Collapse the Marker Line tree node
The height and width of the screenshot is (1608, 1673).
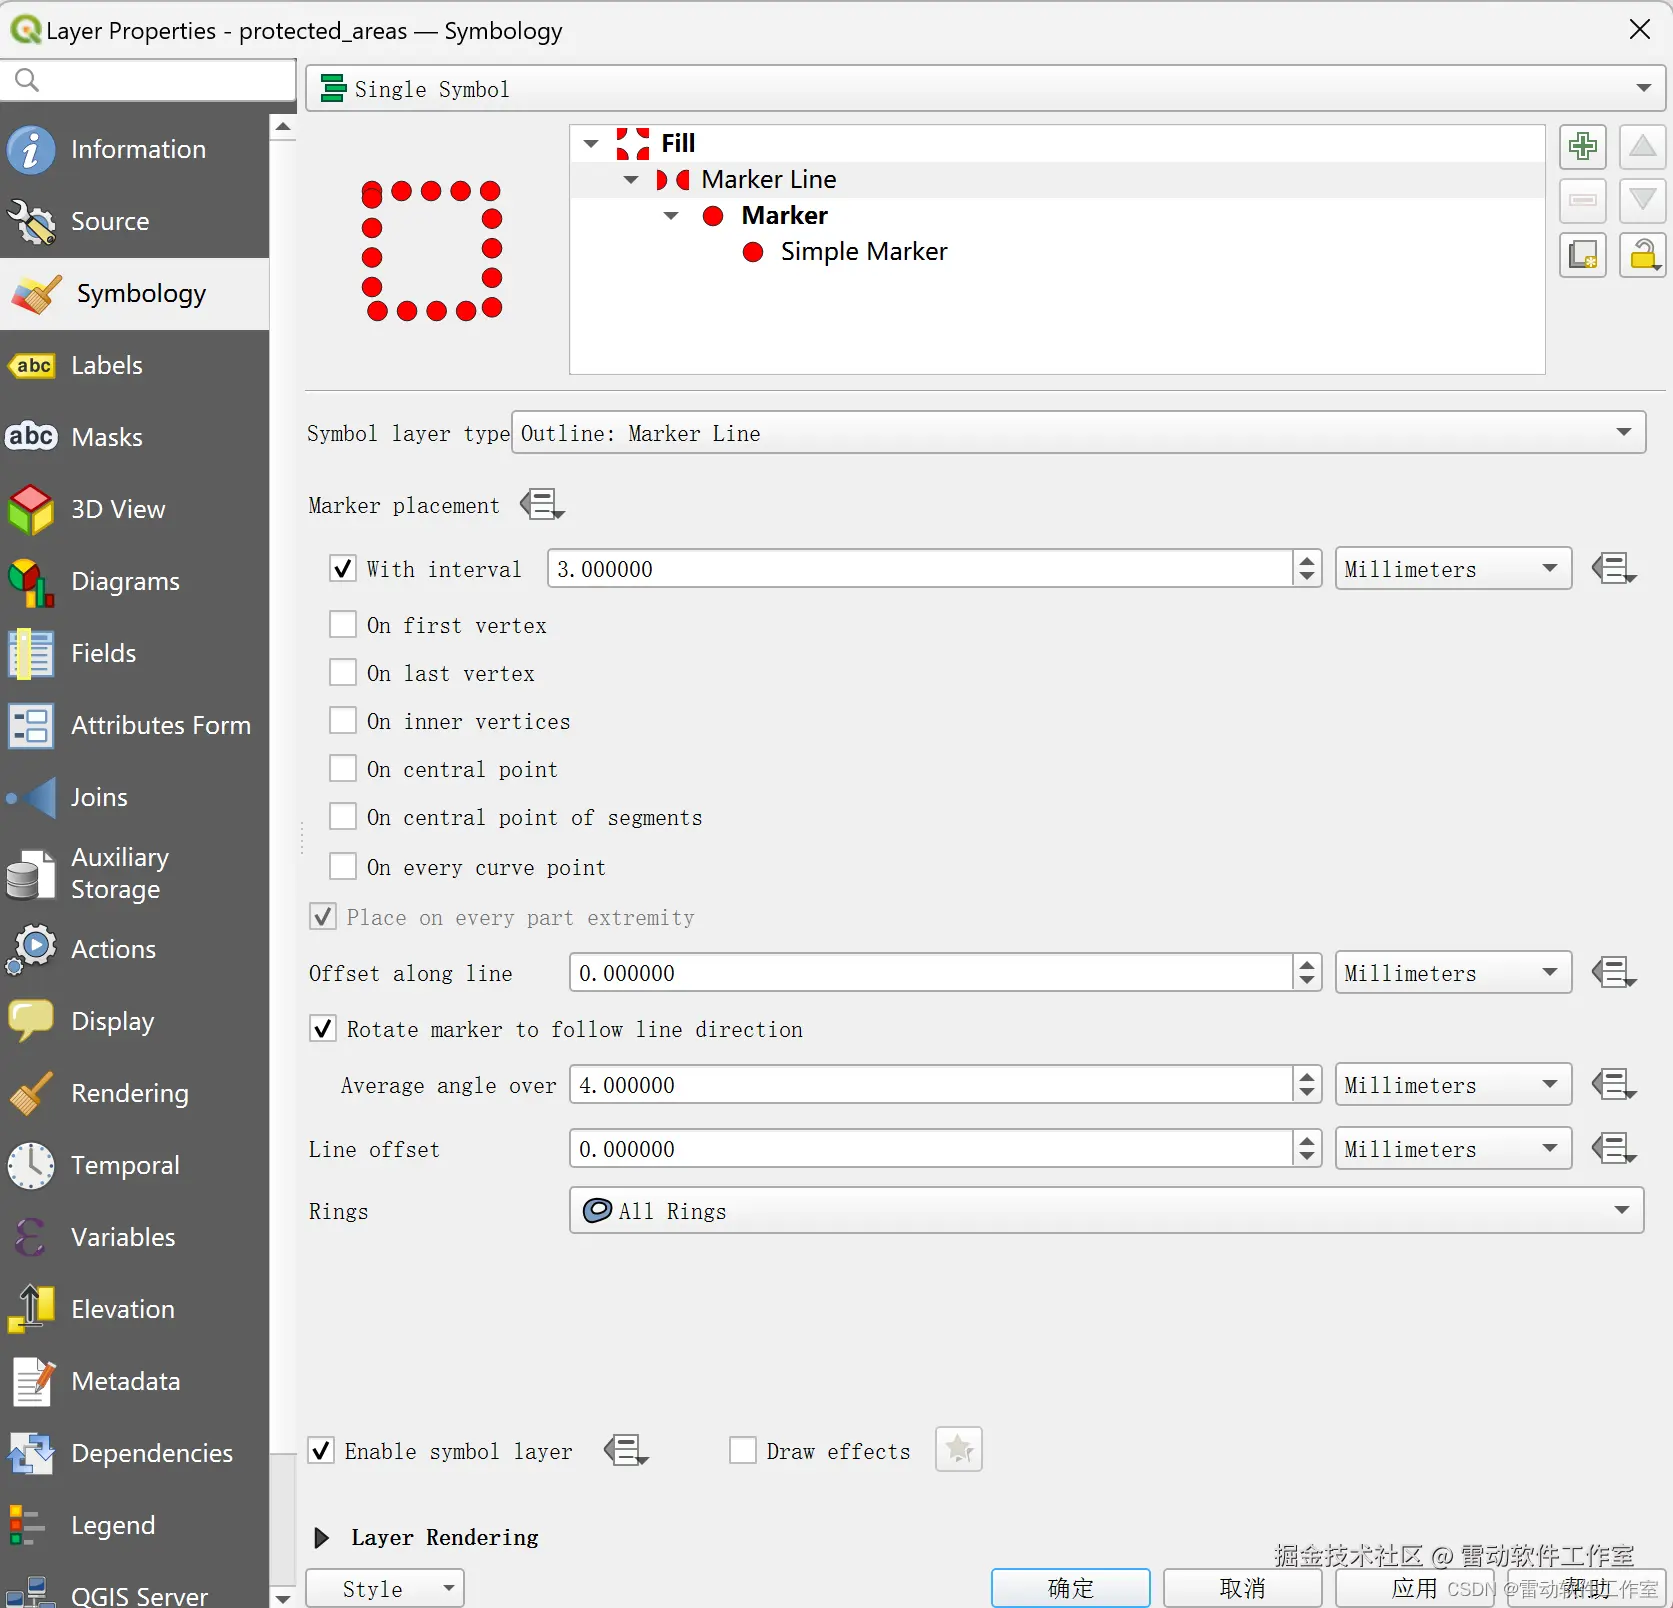pos(631,180)
